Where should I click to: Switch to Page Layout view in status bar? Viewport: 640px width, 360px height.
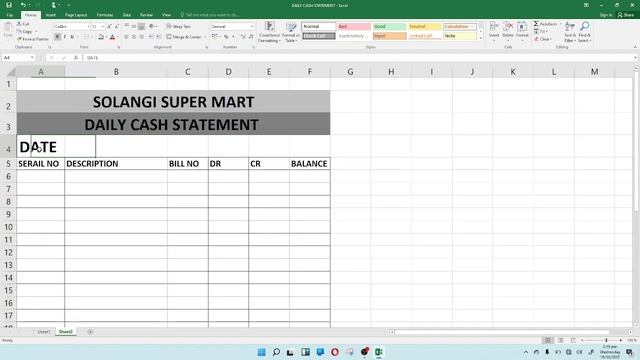[560, 340]
